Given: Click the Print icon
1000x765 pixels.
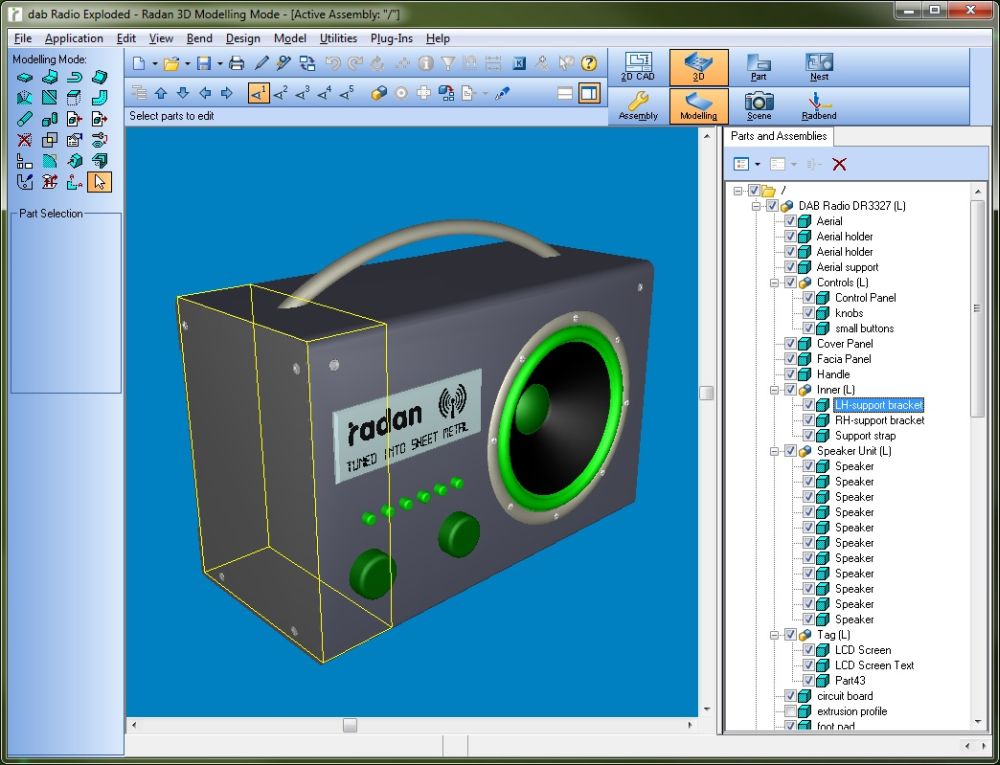Looking at the screenshot, I should pos(237,63).
